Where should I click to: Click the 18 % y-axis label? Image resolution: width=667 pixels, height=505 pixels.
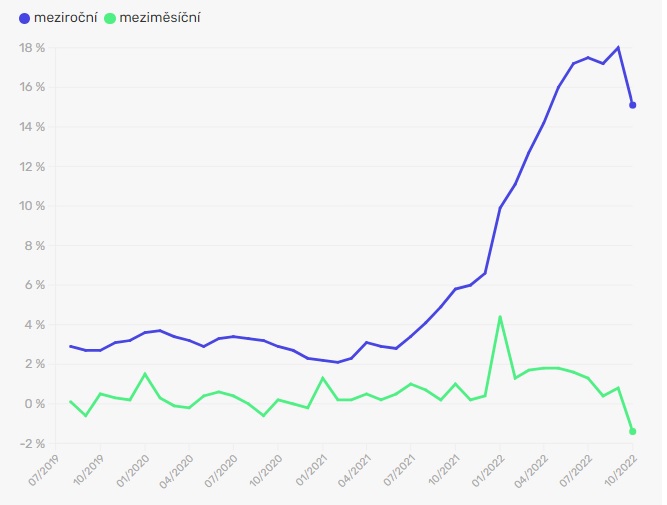coord(32,48)
